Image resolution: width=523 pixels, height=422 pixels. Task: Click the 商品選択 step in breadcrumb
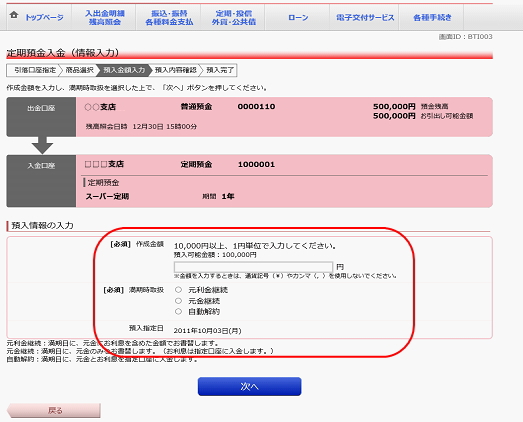click(79, 70)
